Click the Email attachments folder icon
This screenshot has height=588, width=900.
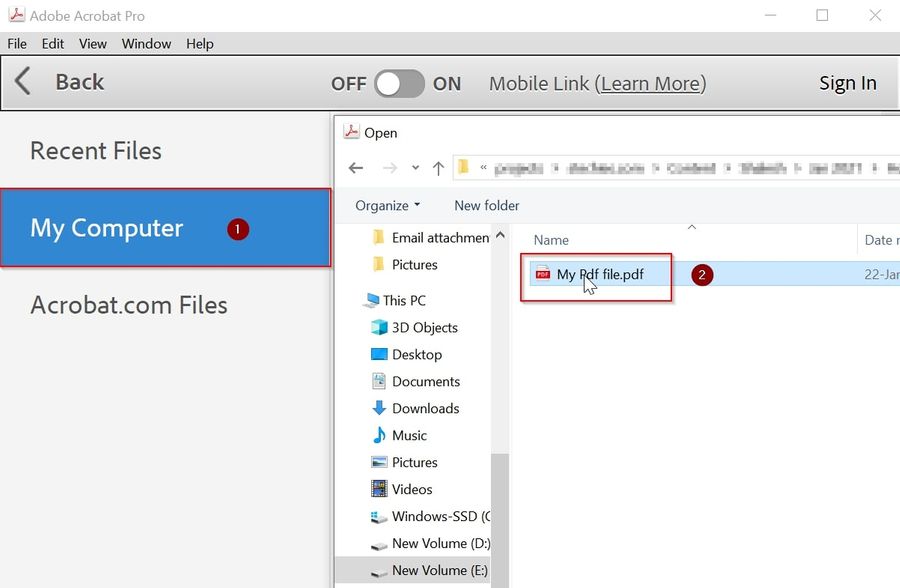tap(378, 237)
